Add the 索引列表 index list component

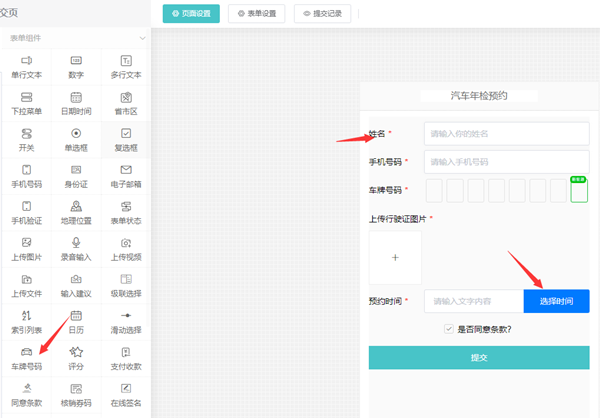(26, 322)
